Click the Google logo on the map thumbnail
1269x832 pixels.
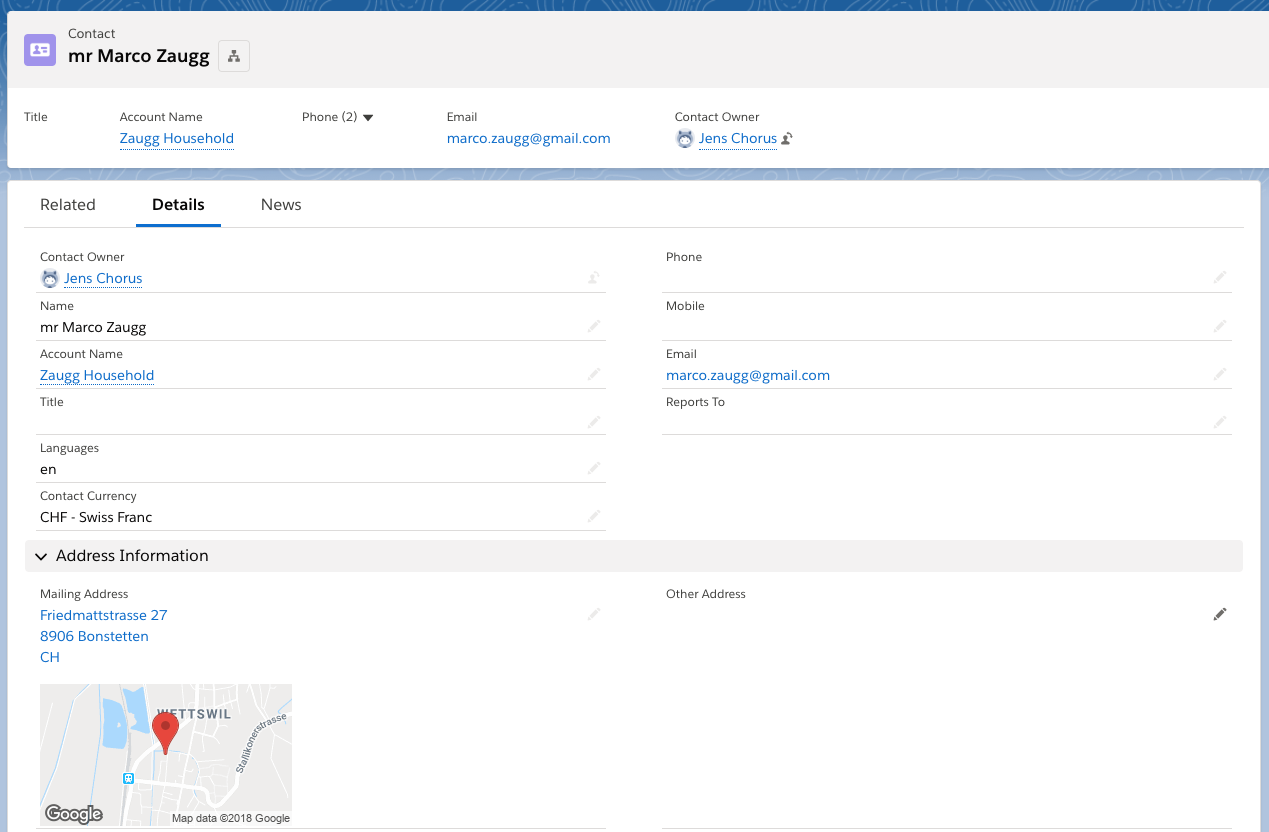[73, 814]
